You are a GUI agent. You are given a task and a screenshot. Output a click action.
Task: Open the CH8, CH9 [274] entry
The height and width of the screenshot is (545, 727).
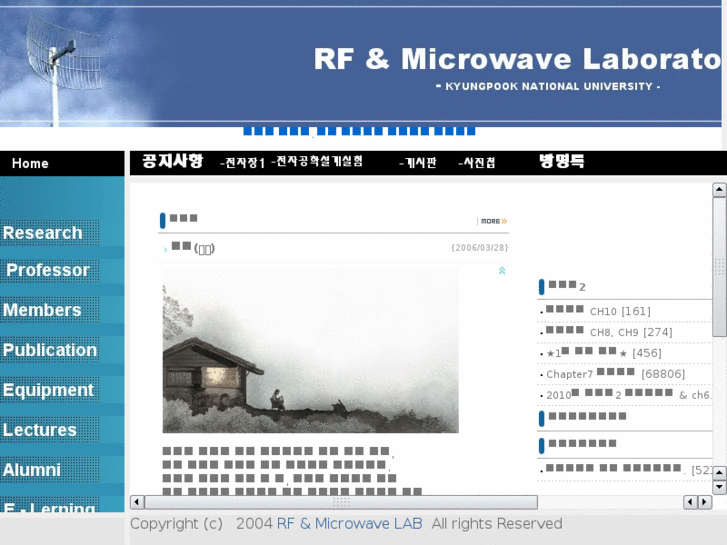click(x=609, y=332)
